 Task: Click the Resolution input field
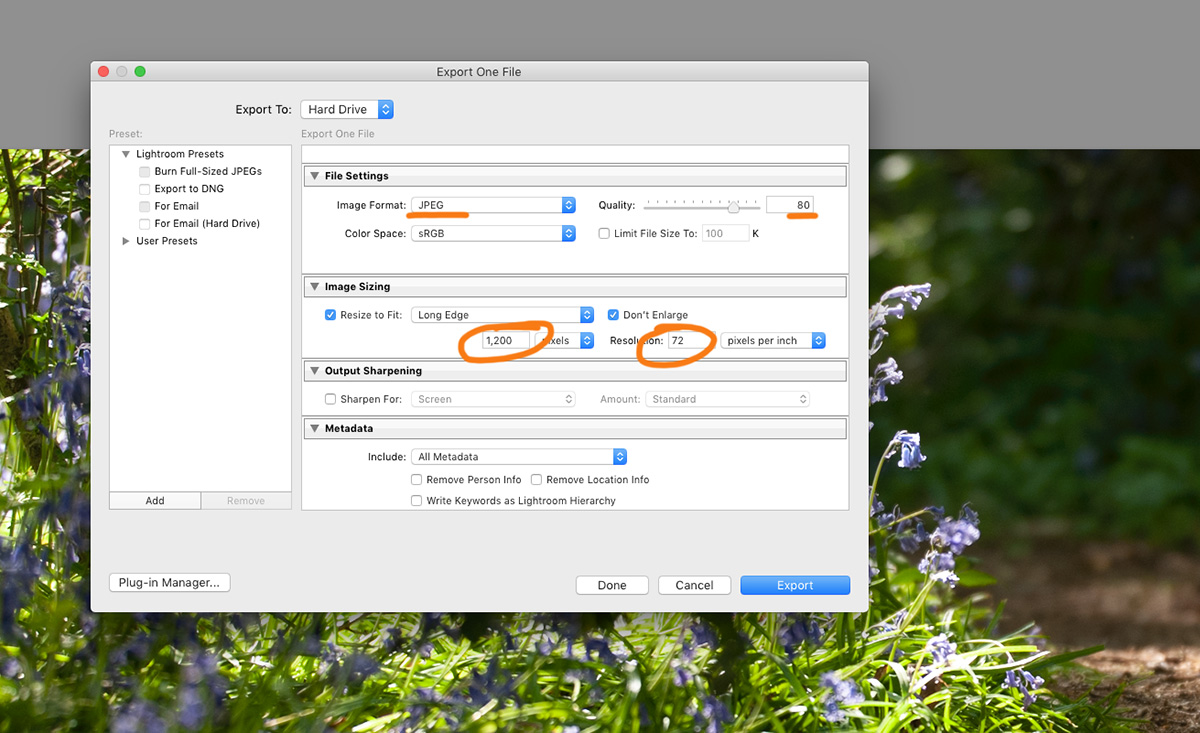pyautogui.click(x=689, y=341)
